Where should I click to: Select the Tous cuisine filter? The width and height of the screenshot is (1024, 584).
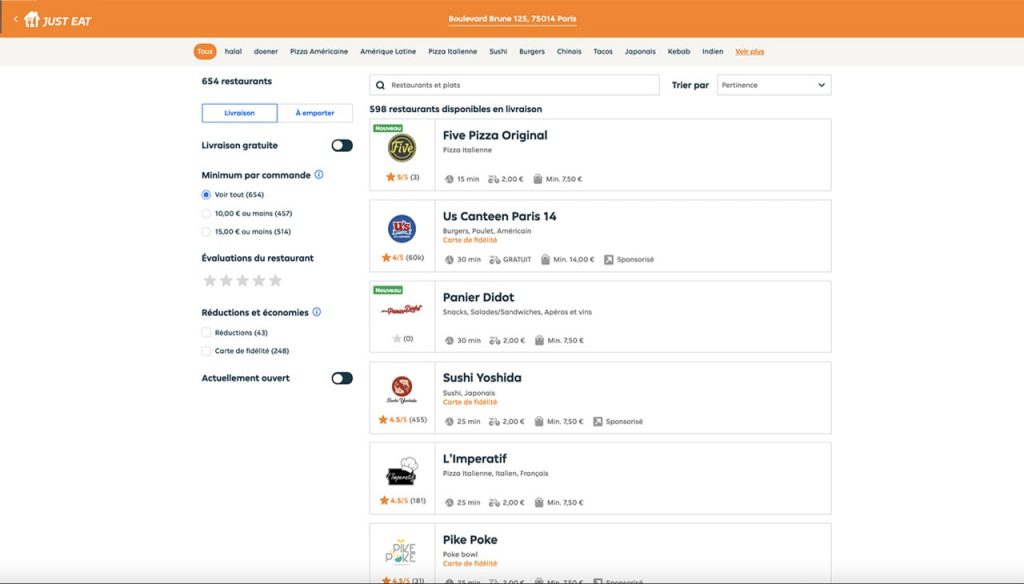(x=205, y=52)
